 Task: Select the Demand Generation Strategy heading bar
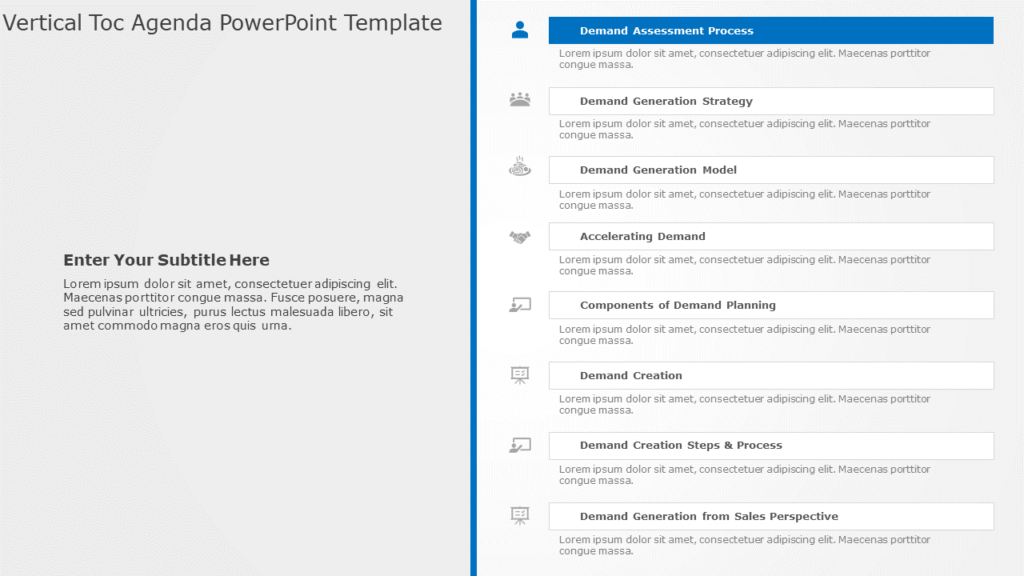(770, 101)
